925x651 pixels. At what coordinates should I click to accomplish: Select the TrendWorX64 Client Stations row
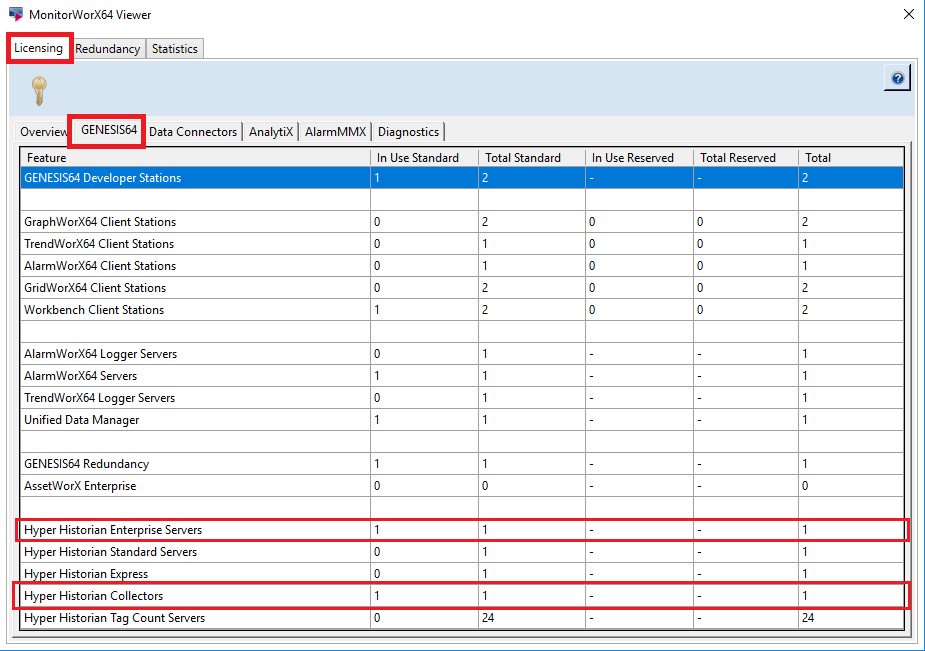pyautogui.click(x=462, y=244)
